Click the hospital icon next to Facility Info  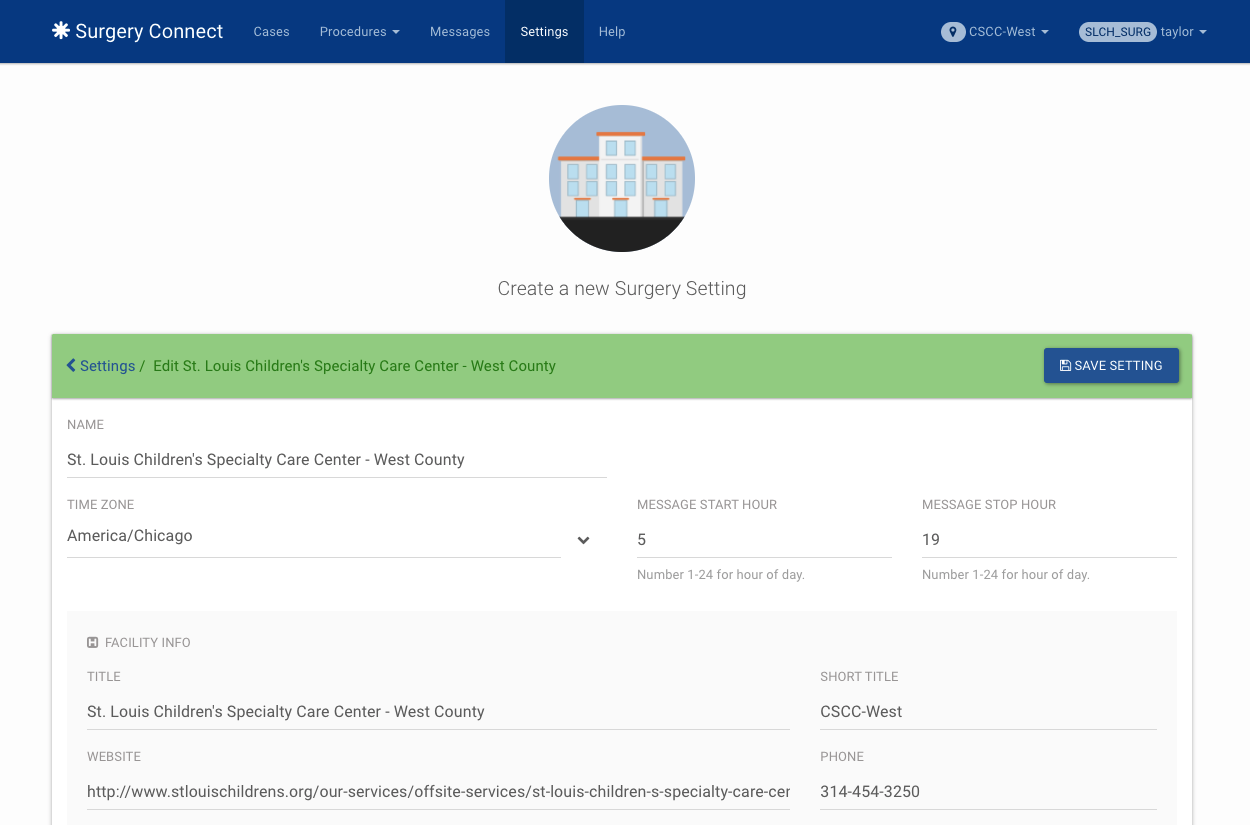(x=93, y=643)
